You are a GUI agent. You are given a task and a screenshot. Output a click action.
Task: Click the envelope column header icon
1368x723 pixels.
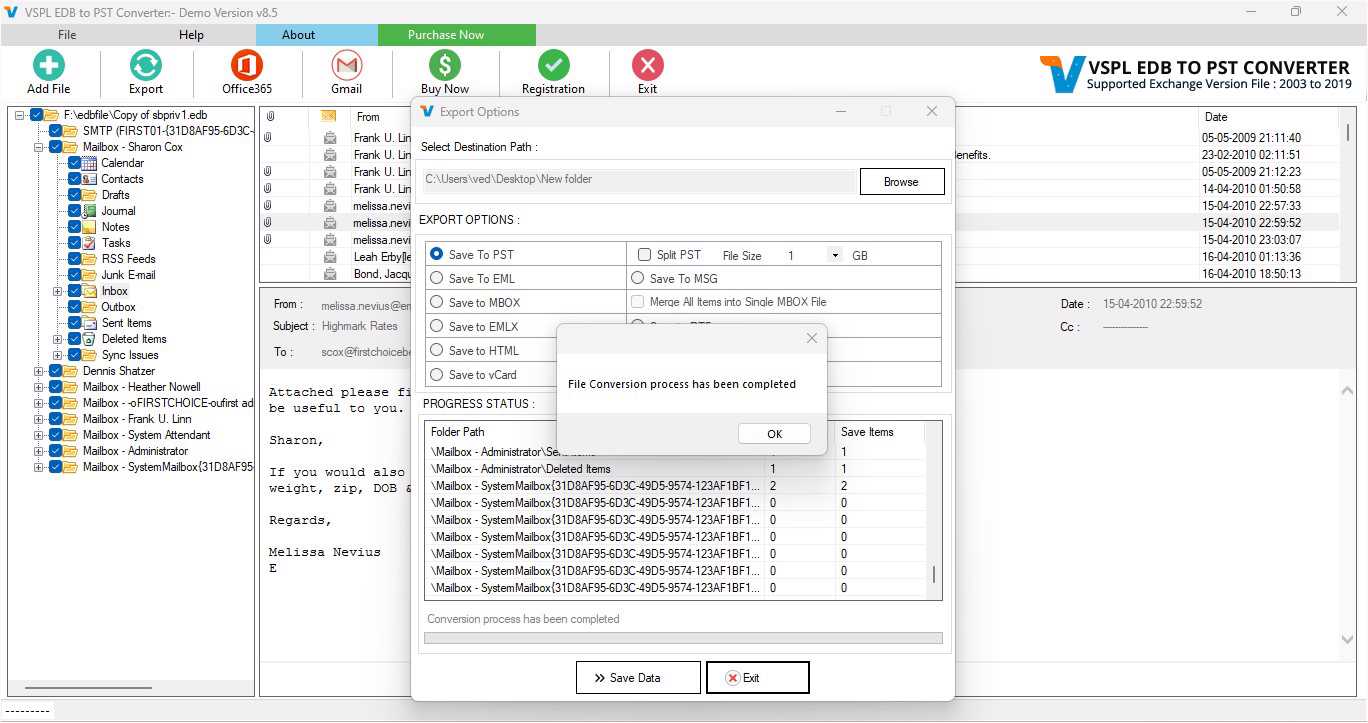(x=328, y=116)
